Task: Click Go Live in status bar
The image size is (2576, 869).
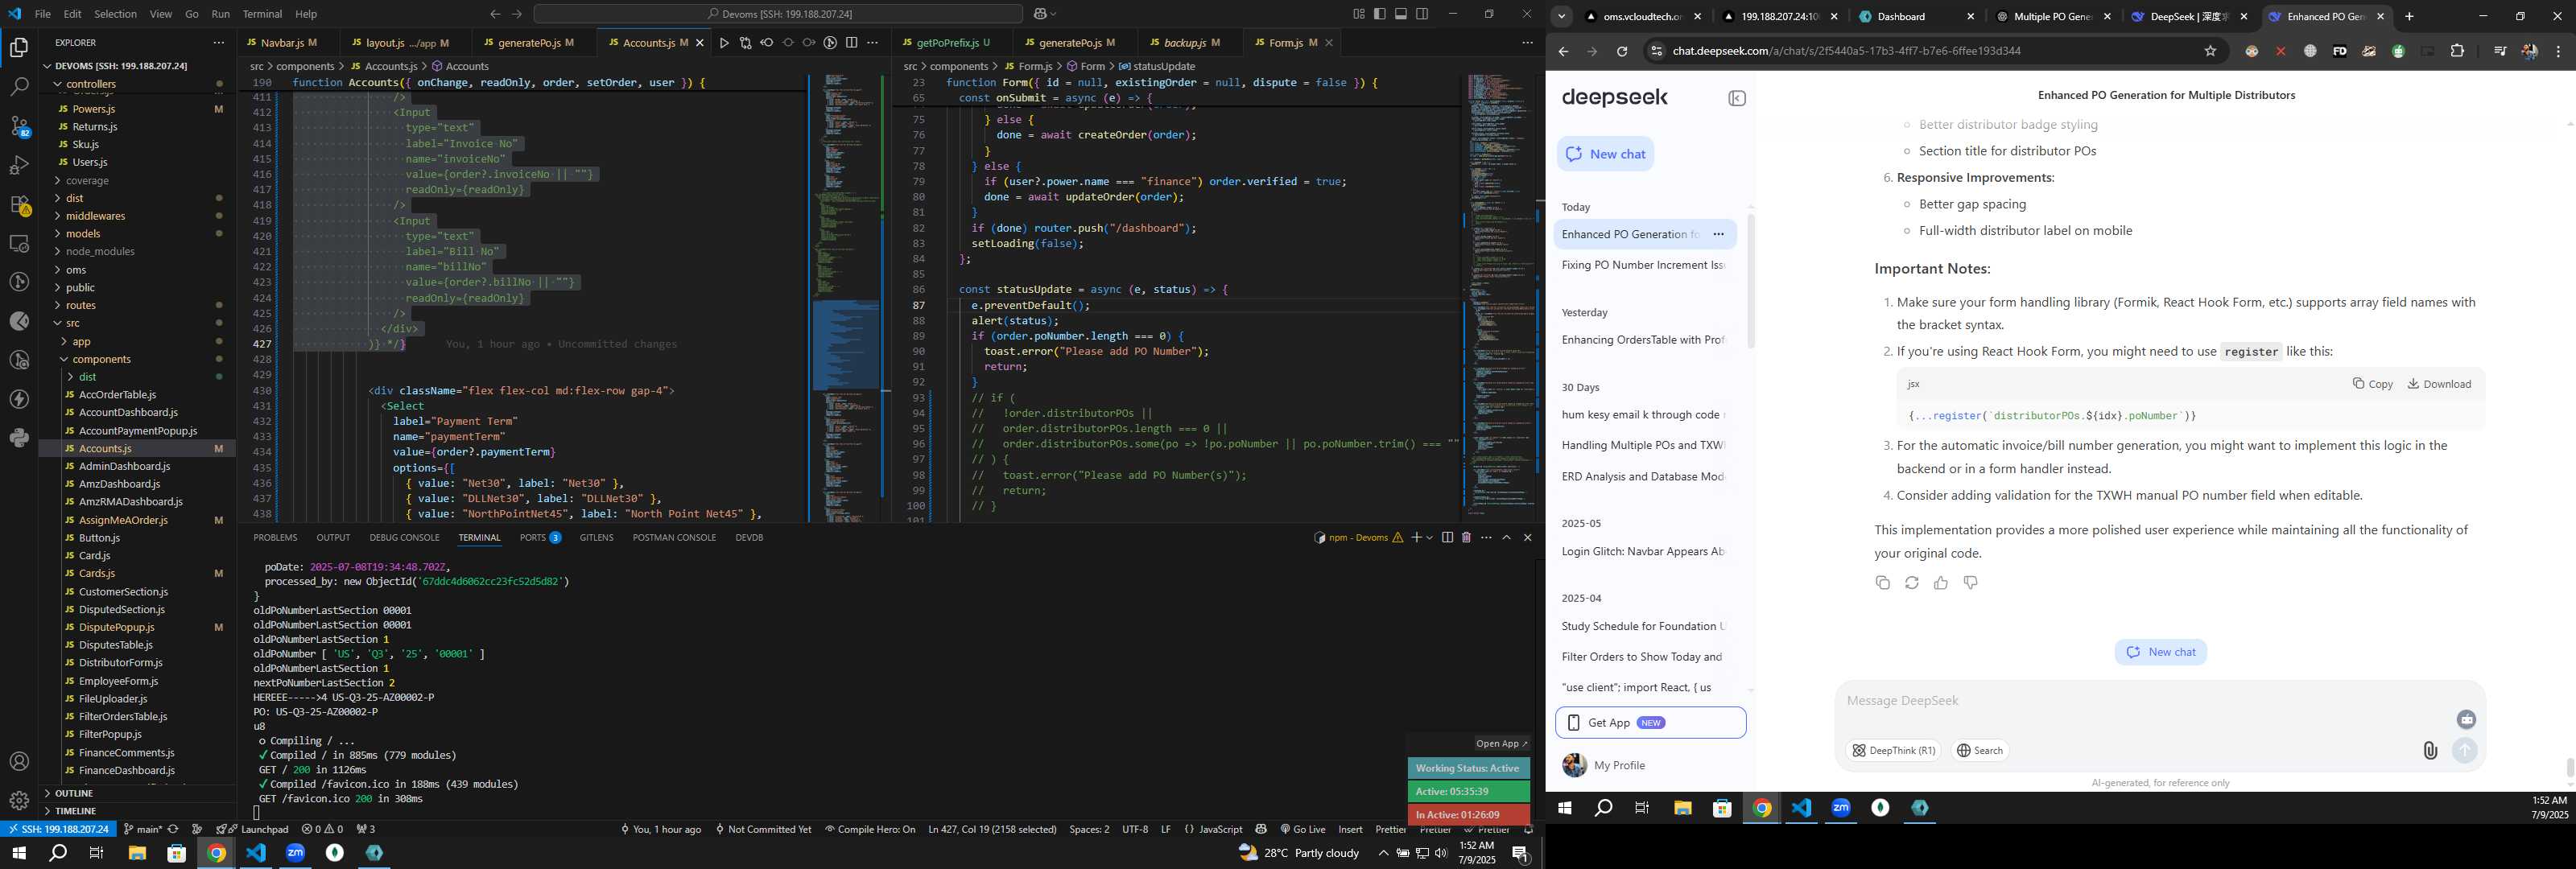Action: [x=1302, y=829]
